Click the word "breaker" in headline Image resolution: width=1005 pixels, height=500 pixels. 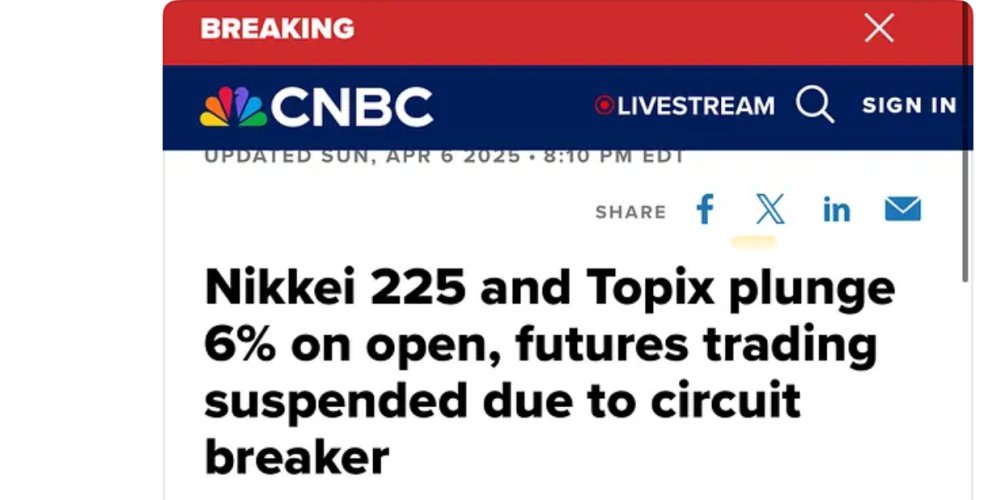coord(297,457)
